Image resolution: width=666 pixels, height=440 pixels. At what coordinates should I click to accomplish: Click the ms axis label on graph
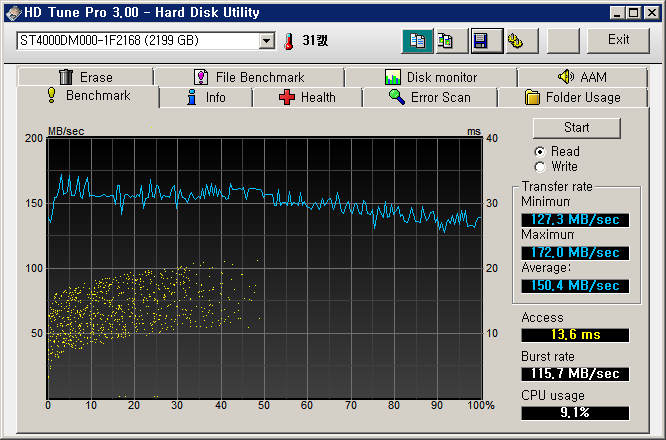[x=474, y=132]
